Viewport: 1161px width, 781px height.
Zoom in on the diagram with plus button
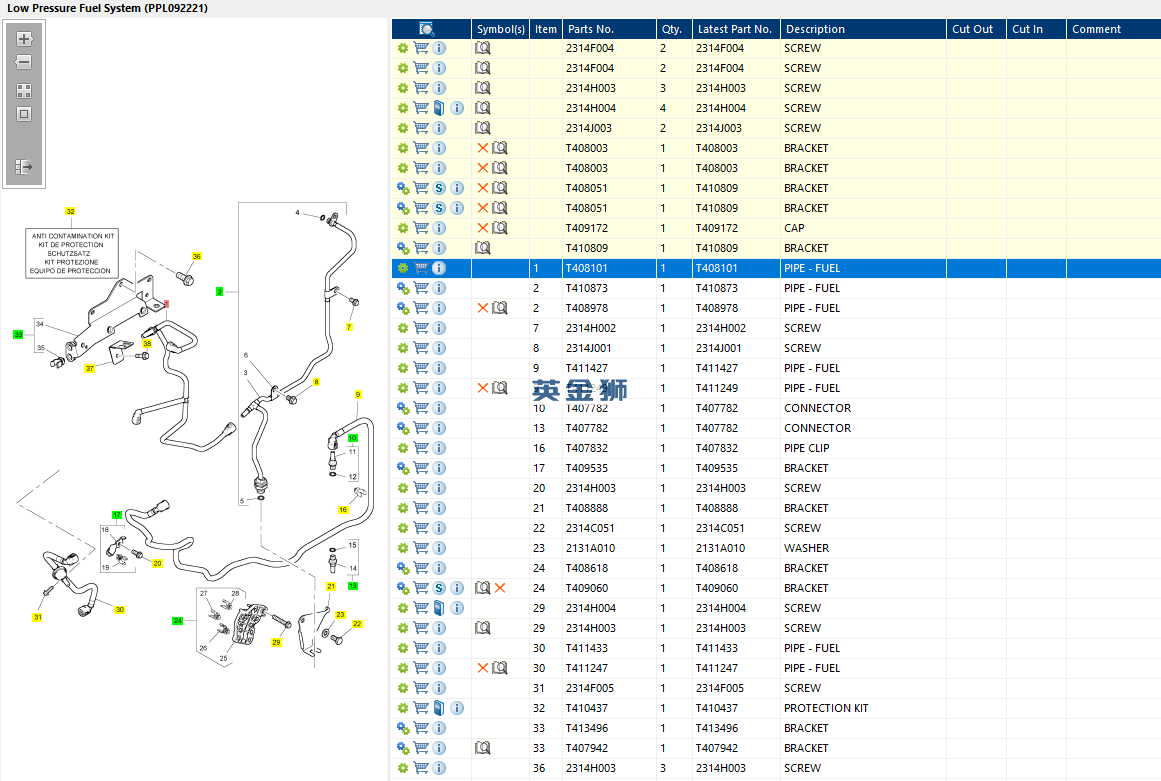click(x=24, y=39)
